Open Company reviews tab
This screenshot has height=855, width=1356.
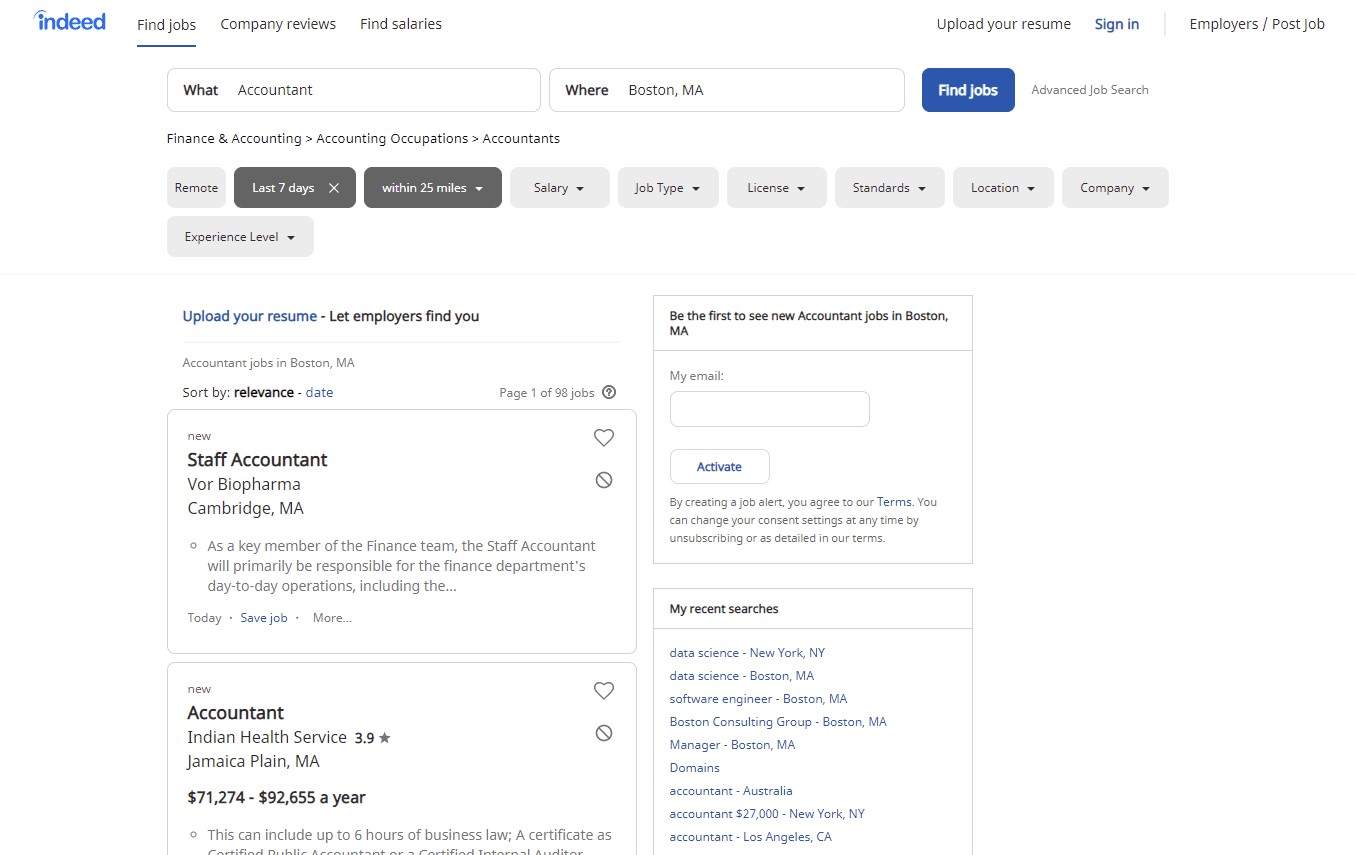(278, 24)
